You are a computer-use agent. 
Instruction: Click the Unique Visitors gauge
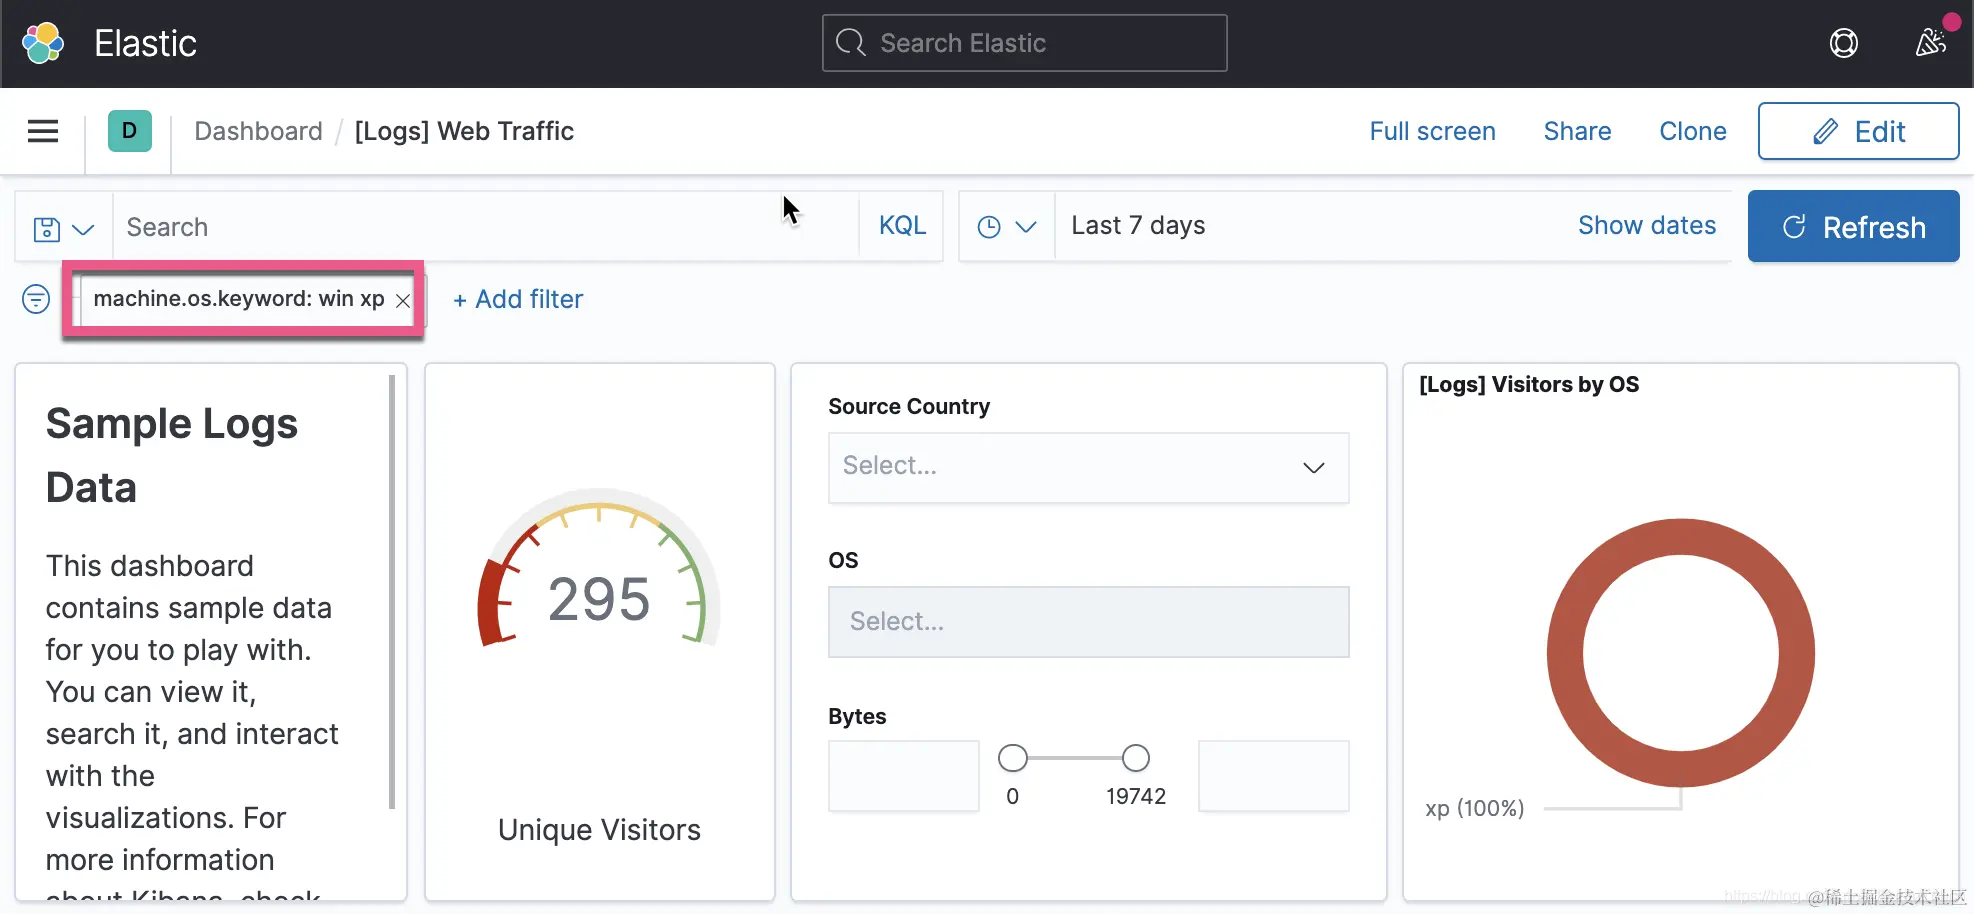[599, 570]
